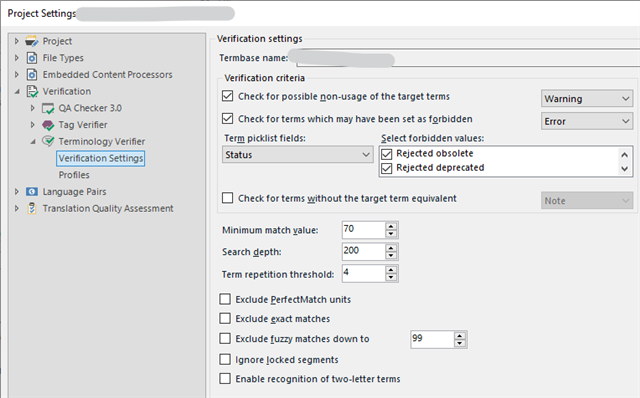The width and height of the screenshot is (640, 398).
Task: Open the disabled Note severity dropdown
Action: click(x=587, y=200)
